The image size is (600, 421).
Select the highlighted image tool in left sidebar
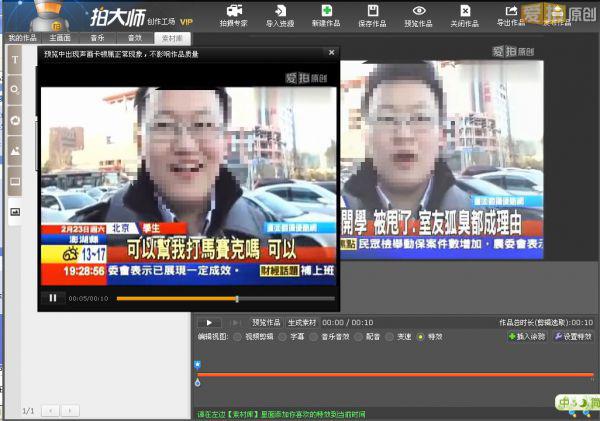click(15, 212)
